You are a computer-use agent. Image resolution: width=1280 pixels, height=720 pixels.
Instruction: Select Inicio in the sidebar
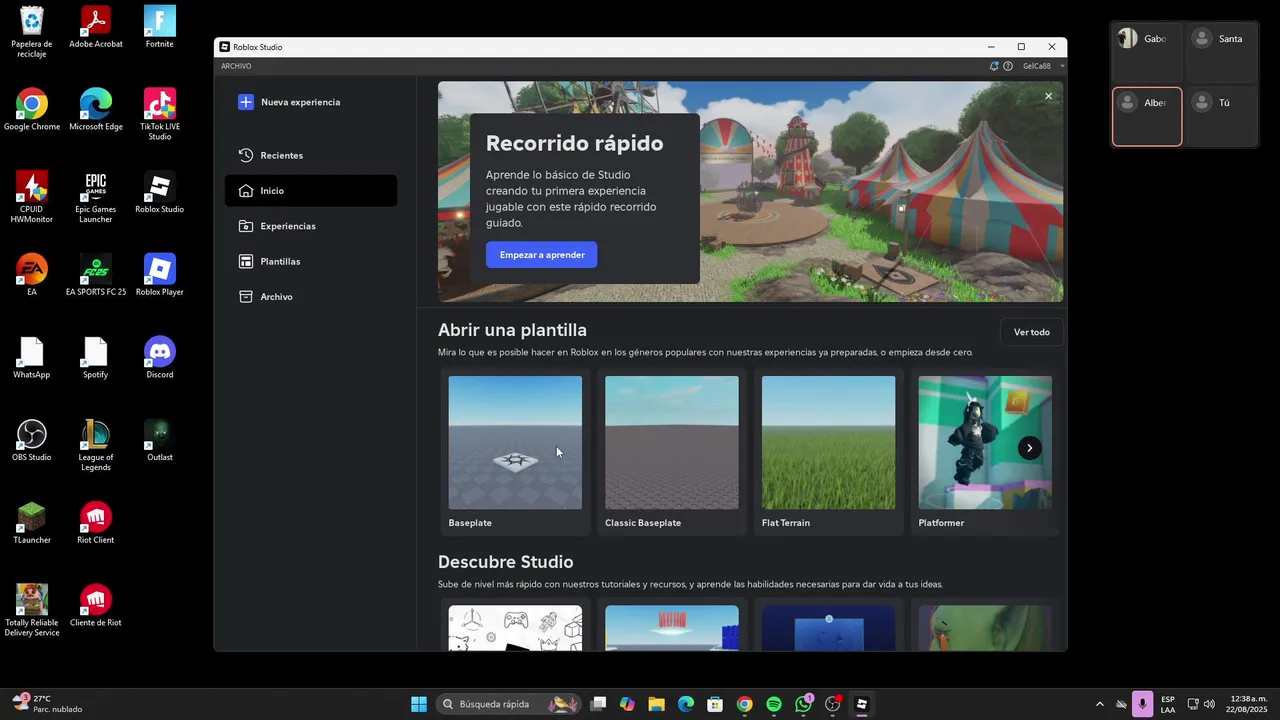(x=311, y=191)
